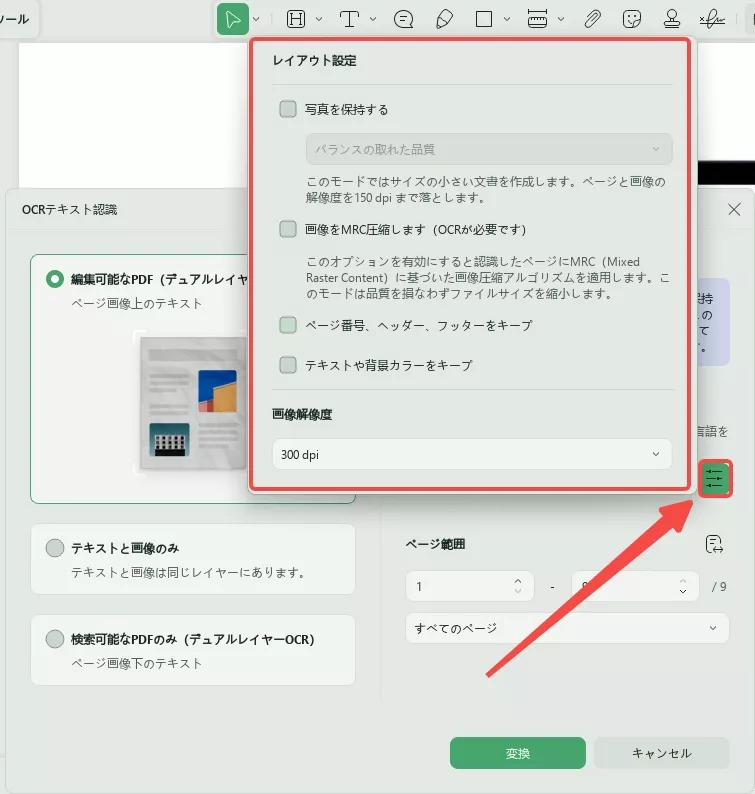The height and width of the screenshot is (794, 755).
Task: Toggle the layout settings slider icon
Action: (714, 478)
